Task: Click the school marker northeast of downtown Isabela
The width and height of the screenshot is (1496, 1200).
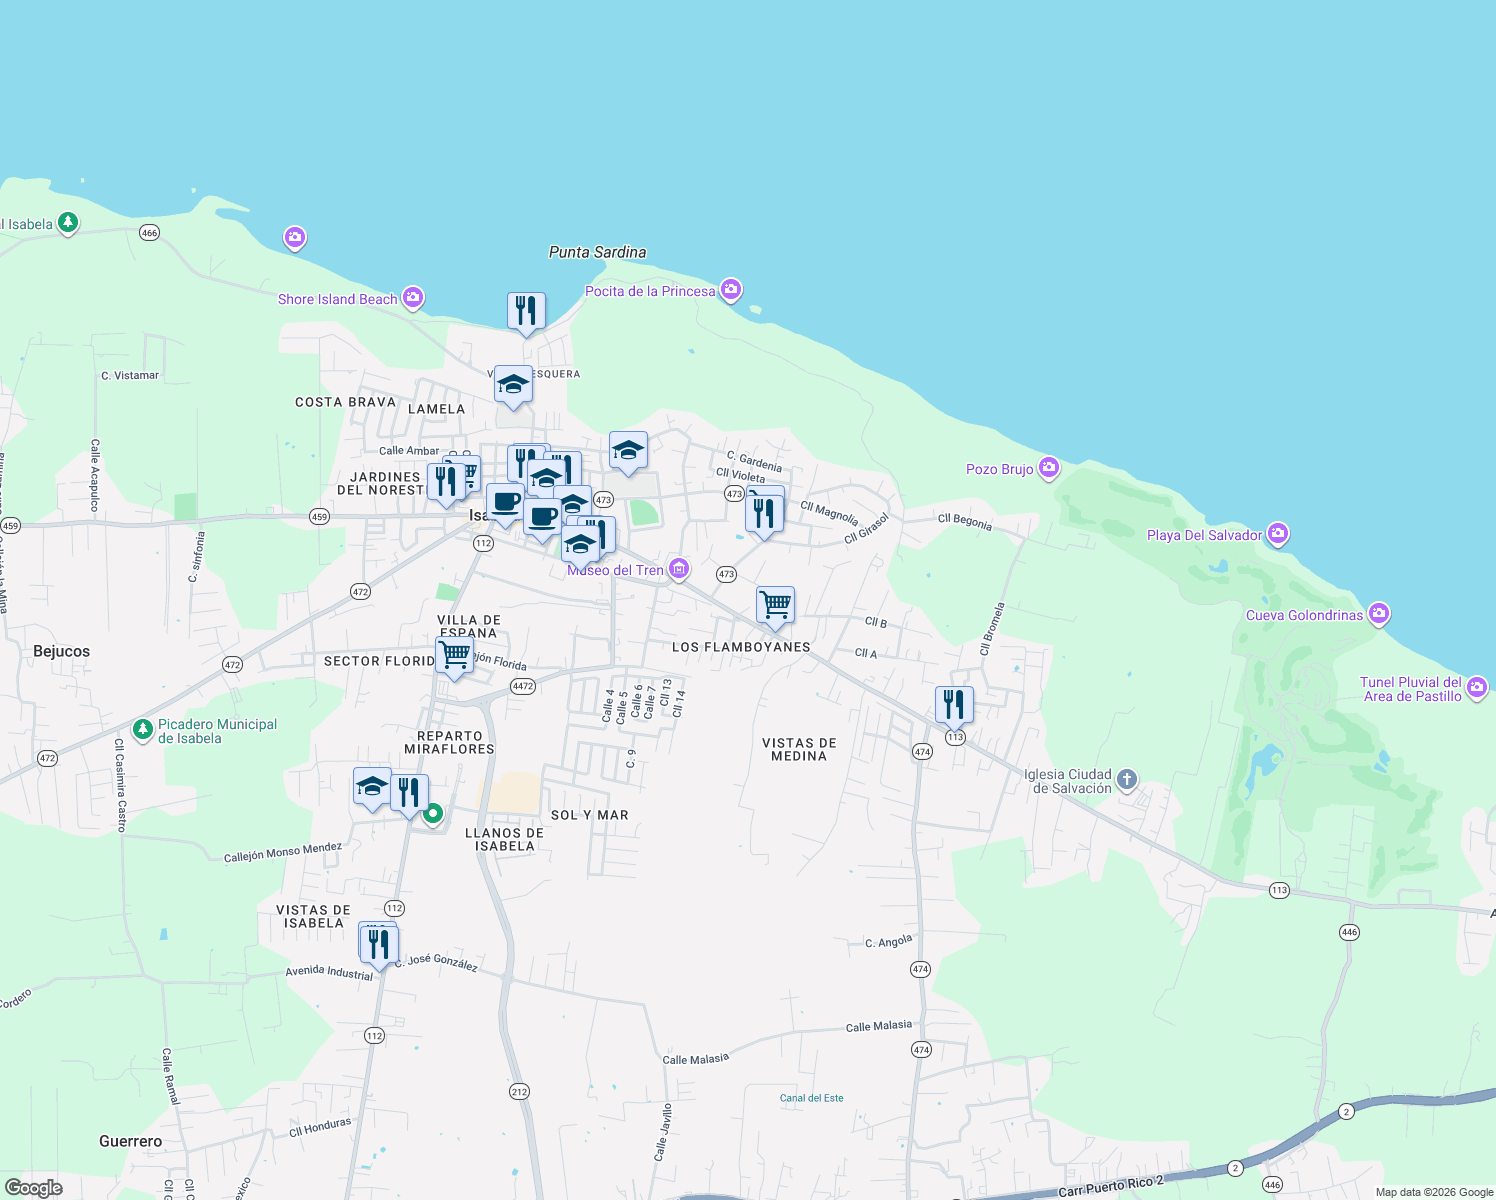Action: 628,452
